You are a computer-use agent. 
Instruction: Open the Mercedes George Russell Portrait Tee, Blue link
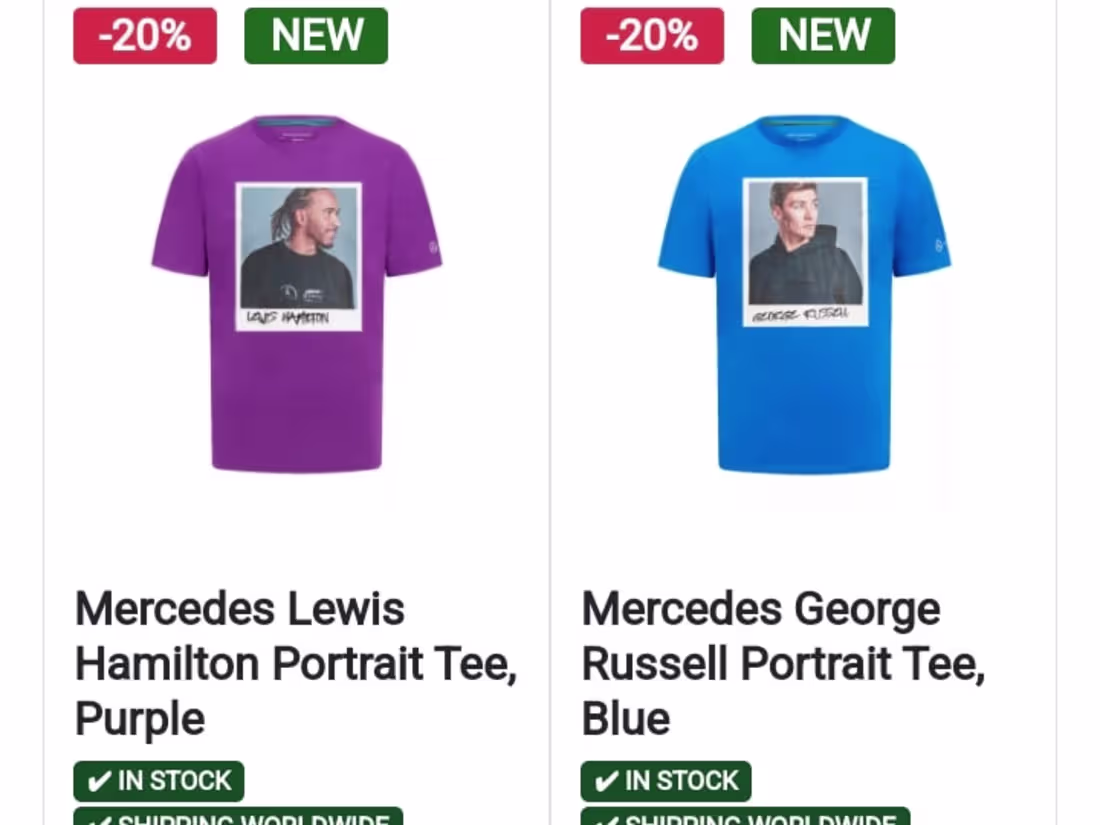pos(784,663)
